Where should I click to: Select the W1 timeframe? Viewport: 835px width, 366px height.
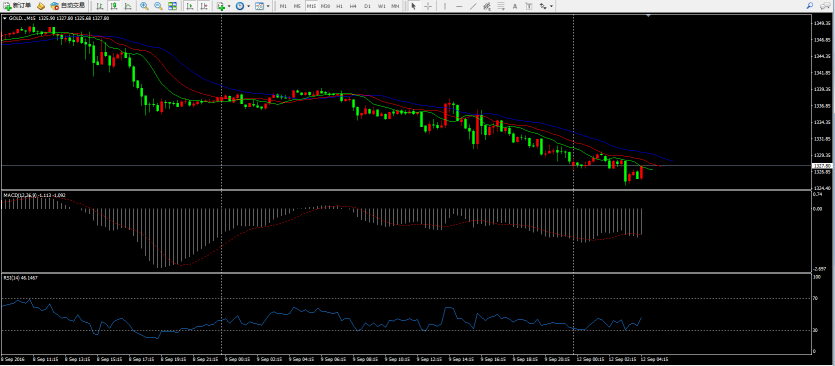coord(381,6)
